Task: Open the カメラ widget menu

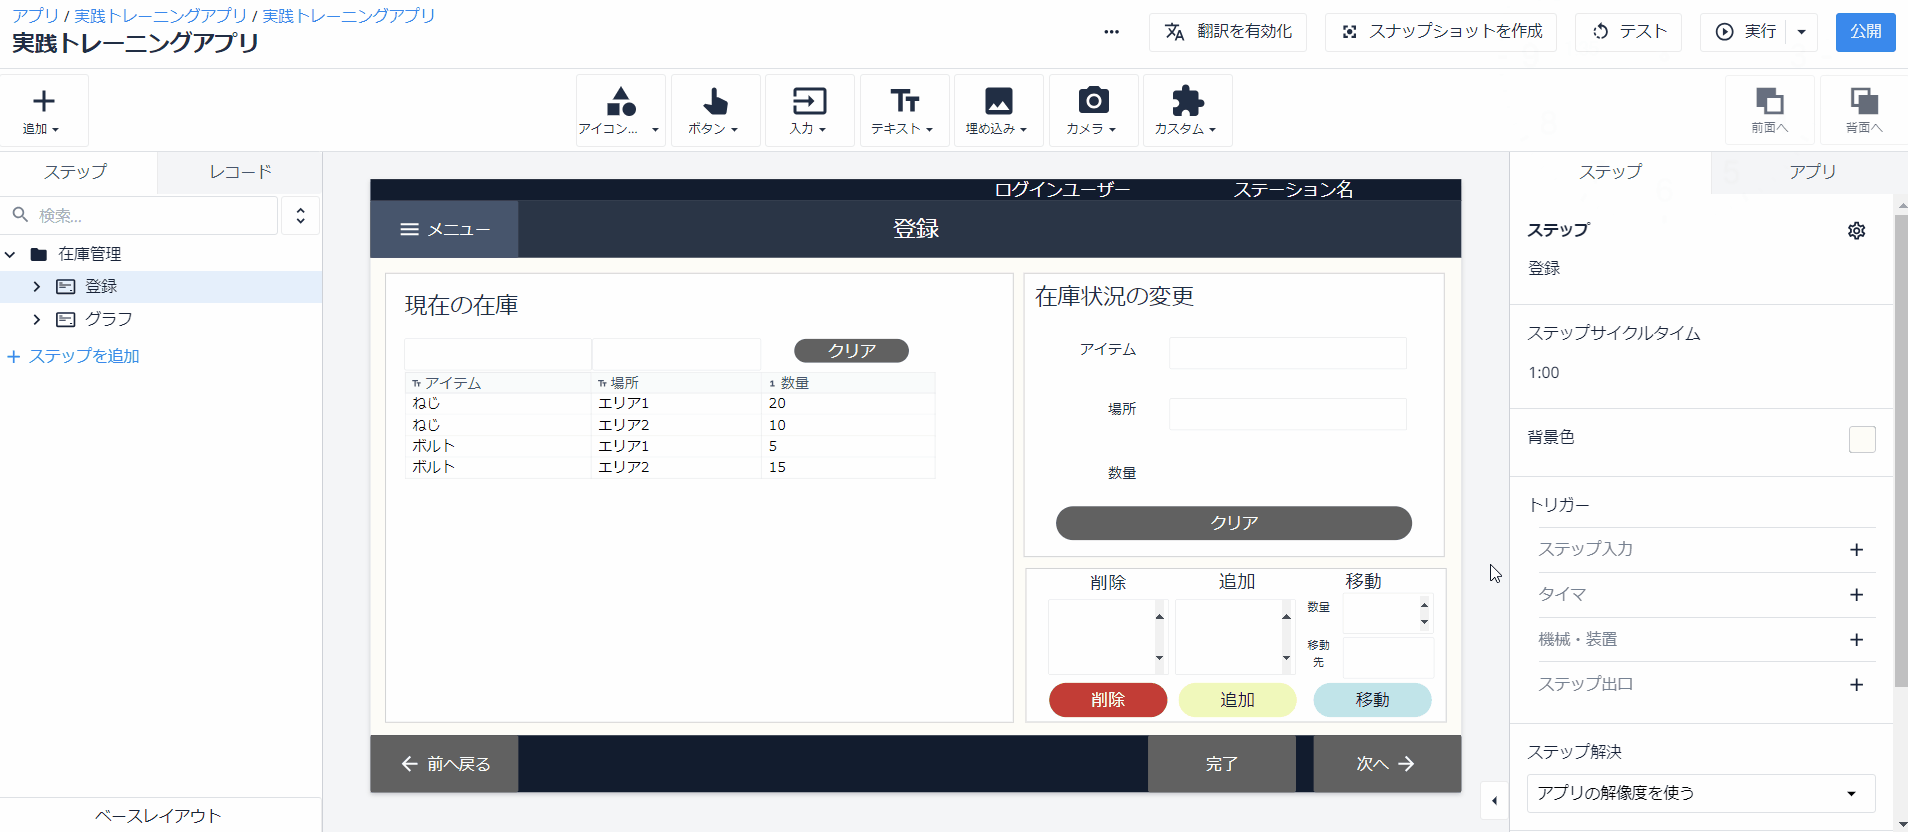Action: click(x=1093, y=110)
